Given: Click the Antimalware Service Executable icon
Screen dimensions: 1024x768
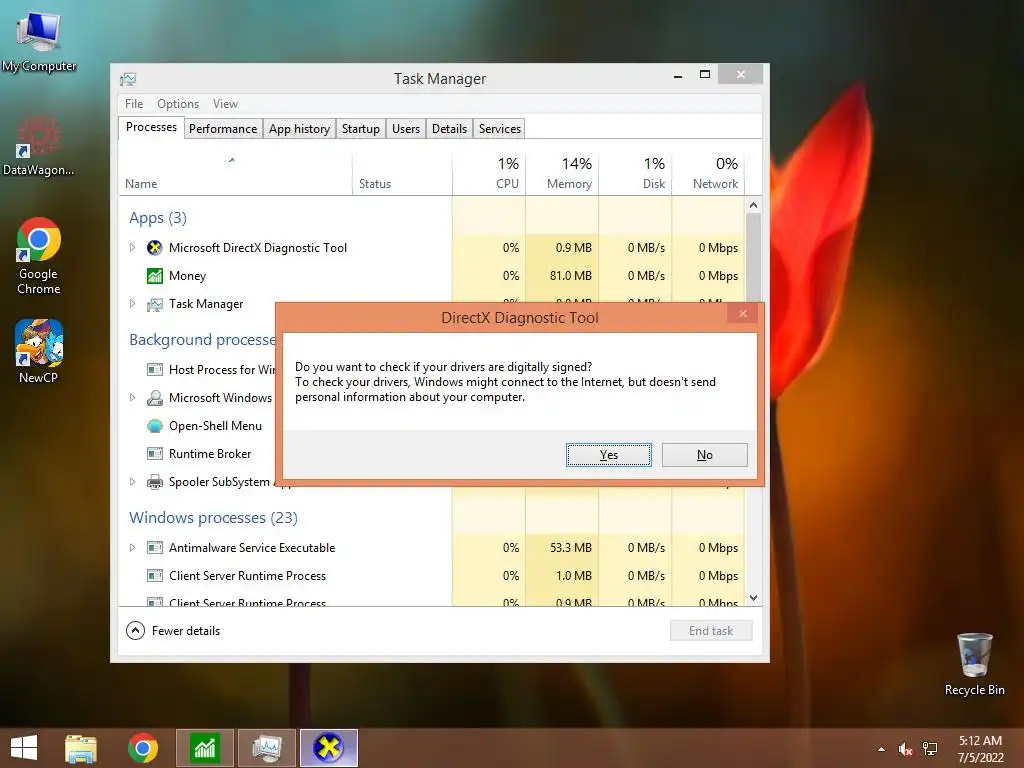Looking at the screenshot, I should tap(155, 547).
